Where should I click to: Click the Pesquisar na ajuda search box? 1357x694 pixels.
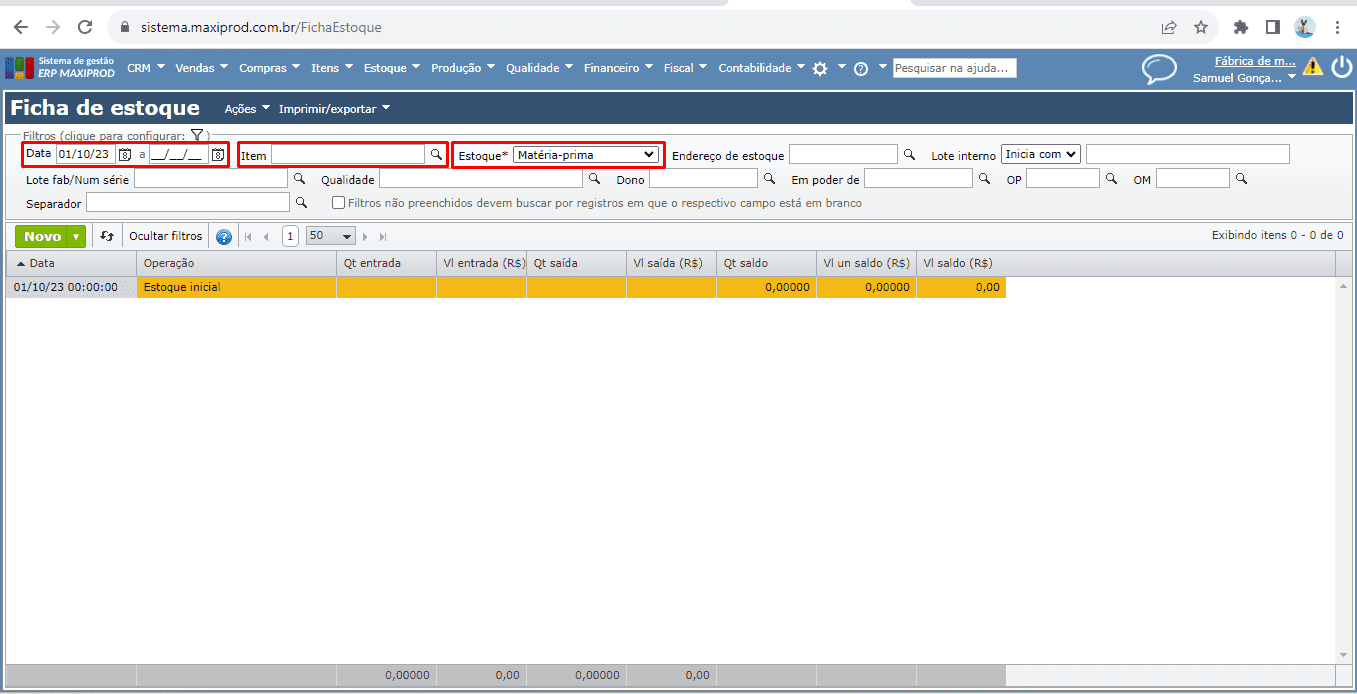point(955,68)
